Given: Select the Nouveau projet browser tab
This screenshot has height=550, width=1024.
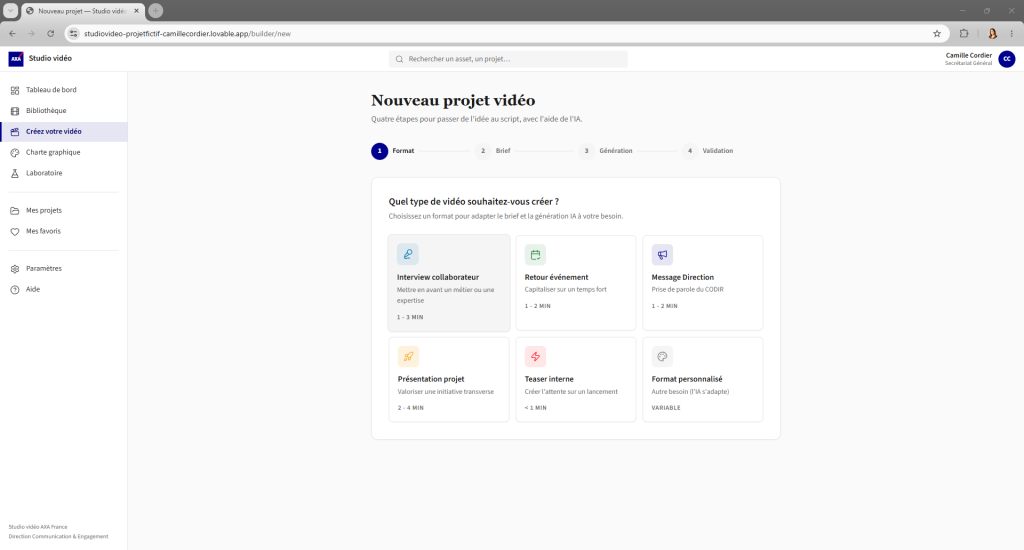Looking at the screenshot, I should [x=82, y=11].
